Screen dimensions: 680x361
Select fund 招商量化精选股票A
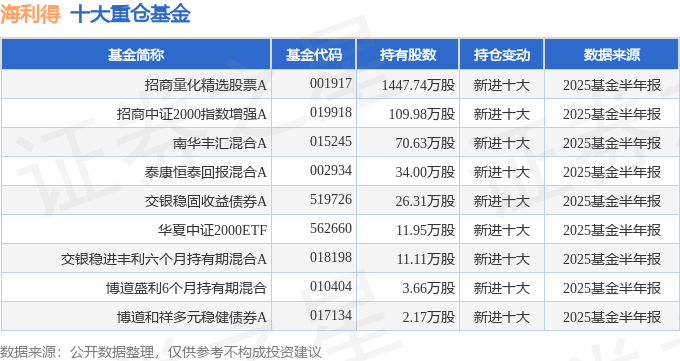pos(206,85)
